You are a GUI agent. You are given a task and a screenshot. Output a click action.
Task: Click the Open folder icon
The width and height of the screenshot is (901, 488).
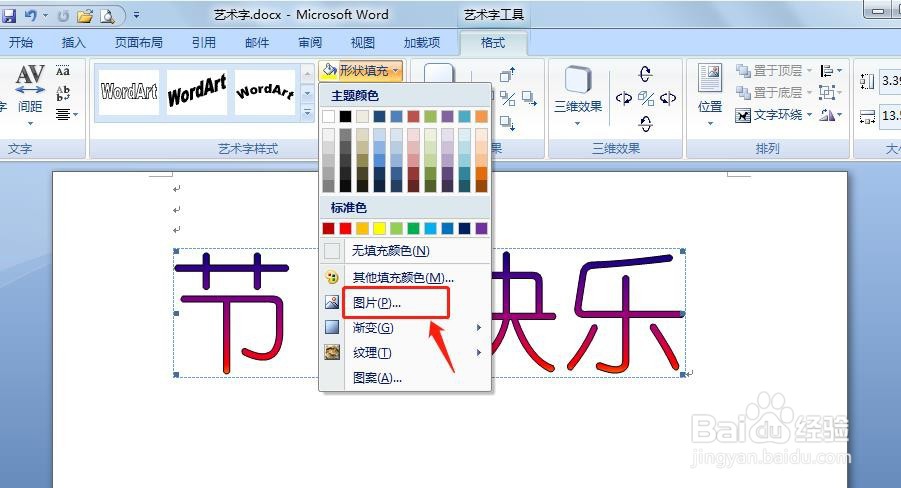click(85, 16)
